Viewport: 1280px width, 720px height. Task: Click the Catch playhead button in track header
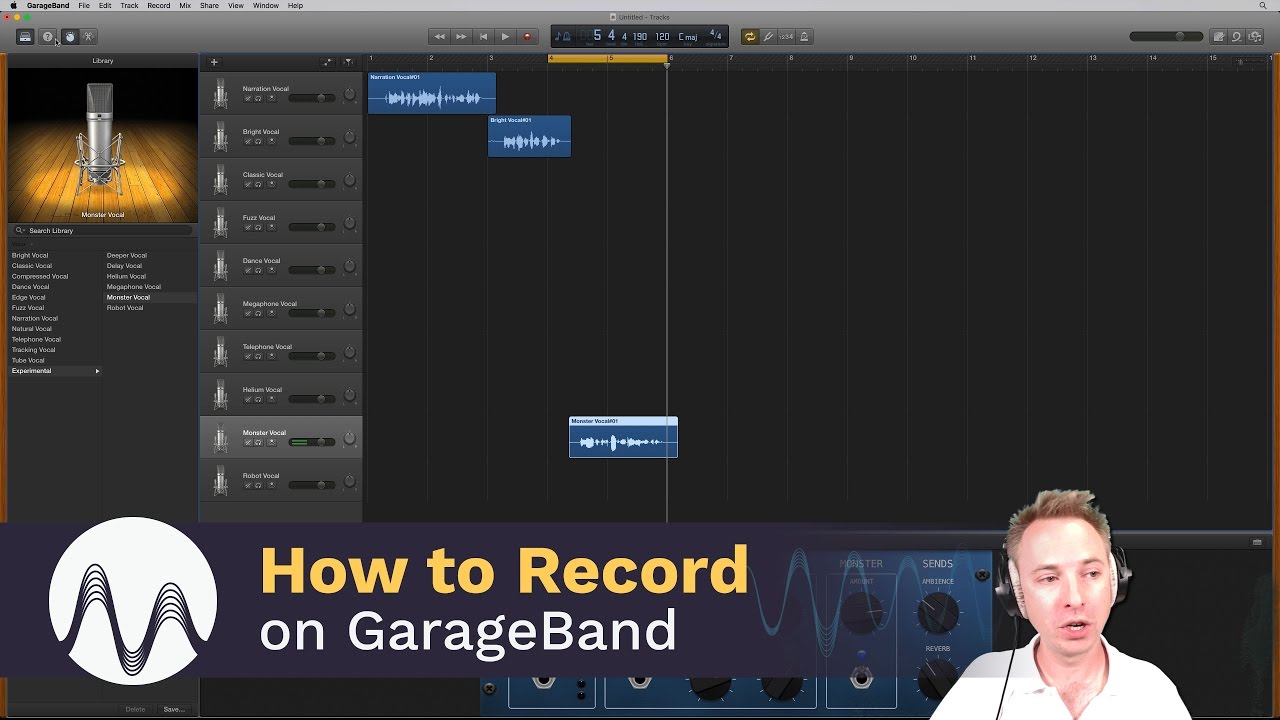tap(327, 62)
